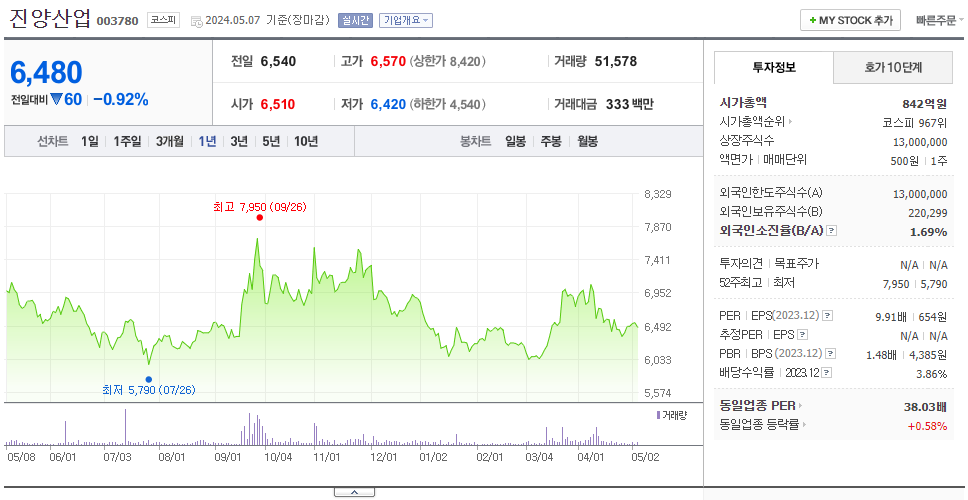Click the 저가 value 6,420
The height and width of the screenshot is (500, 968).
pos(388,104)
